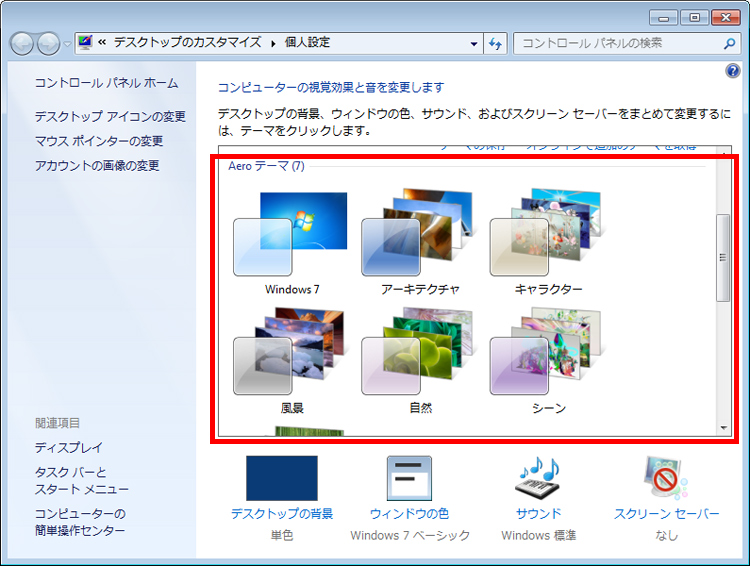Click the refresh button beside address bar
Screen dimensions: 750x566
(495, 44)
